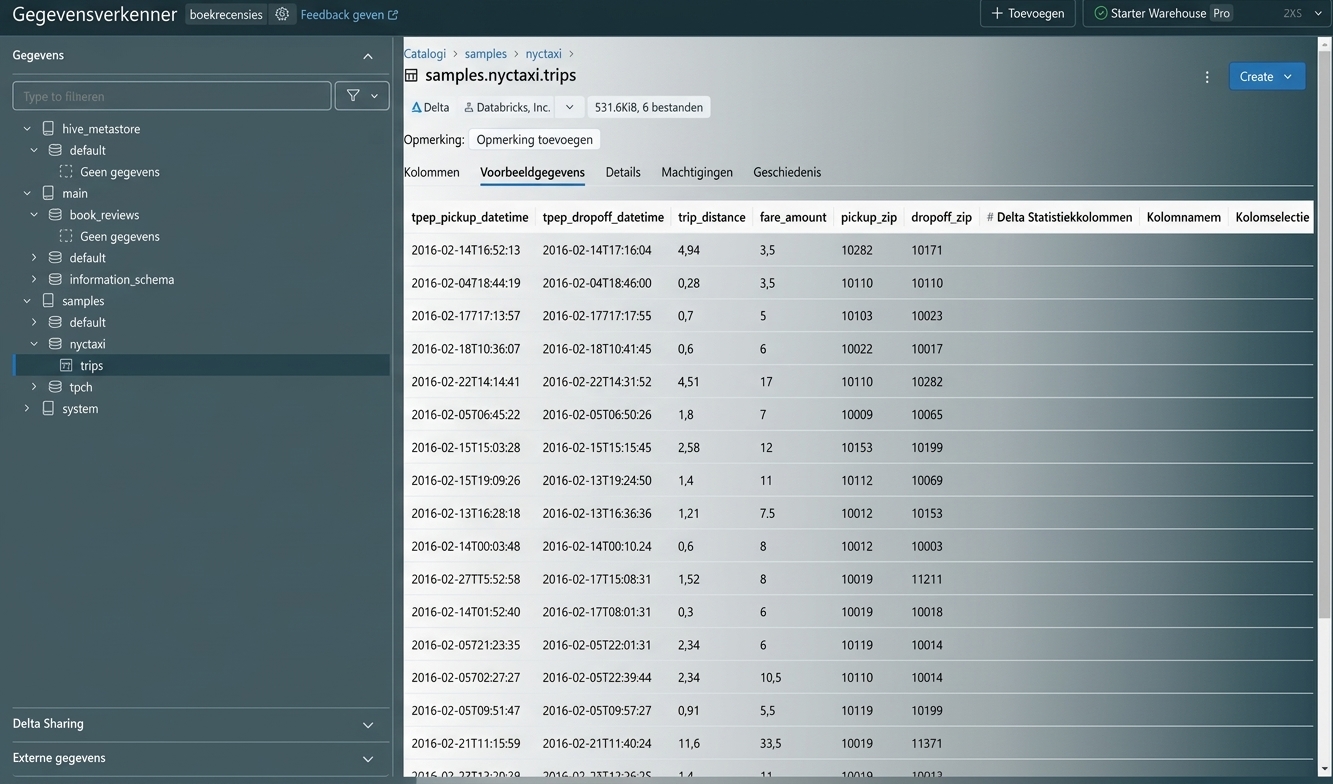Click the hive_metastore catalog icon
The width and height of the screenshot is (1333, 784).
pyautogui.click(x=48, y=129)
